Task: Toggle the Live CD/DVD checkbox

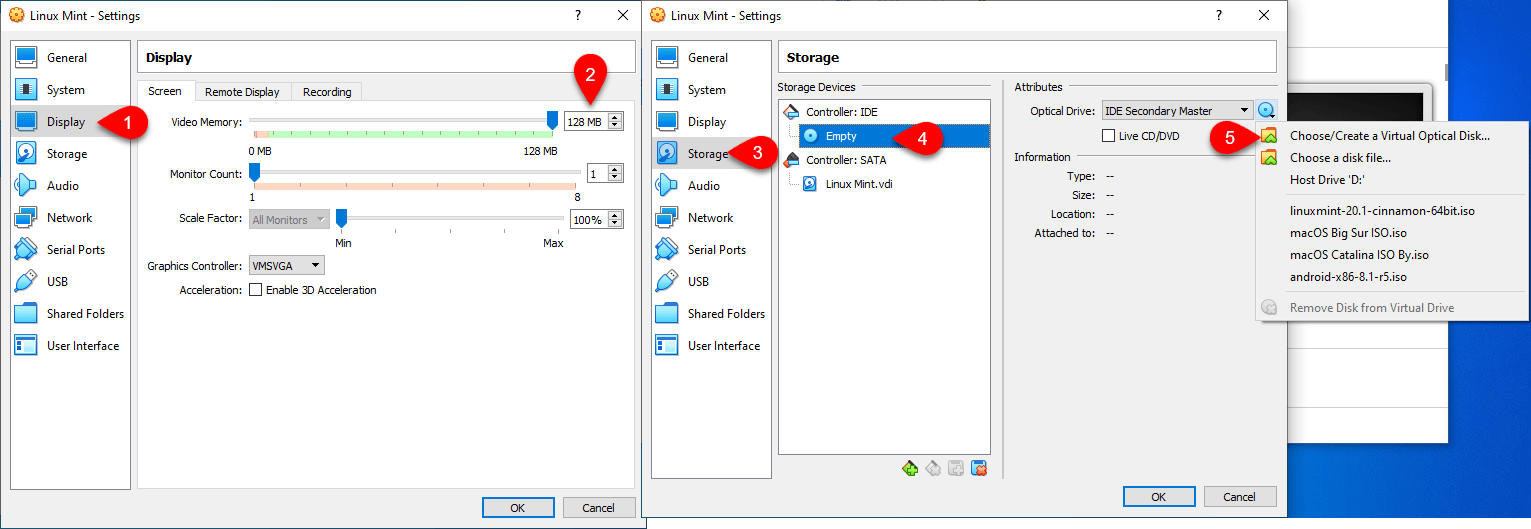Action: [x=1108, y=136]
